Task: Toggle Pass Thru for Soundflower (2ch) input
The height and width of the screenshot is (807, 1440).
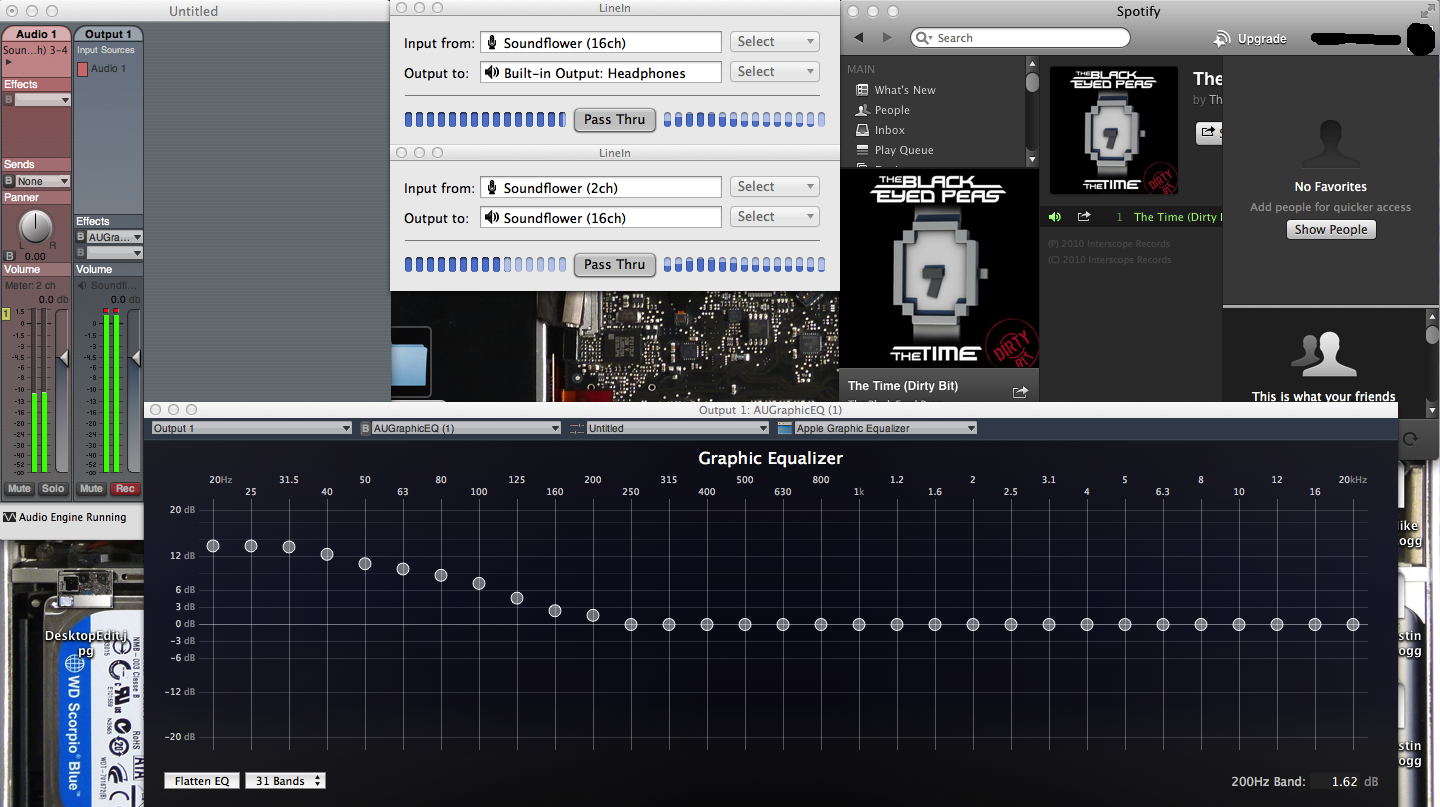Action: click(615, 264)
